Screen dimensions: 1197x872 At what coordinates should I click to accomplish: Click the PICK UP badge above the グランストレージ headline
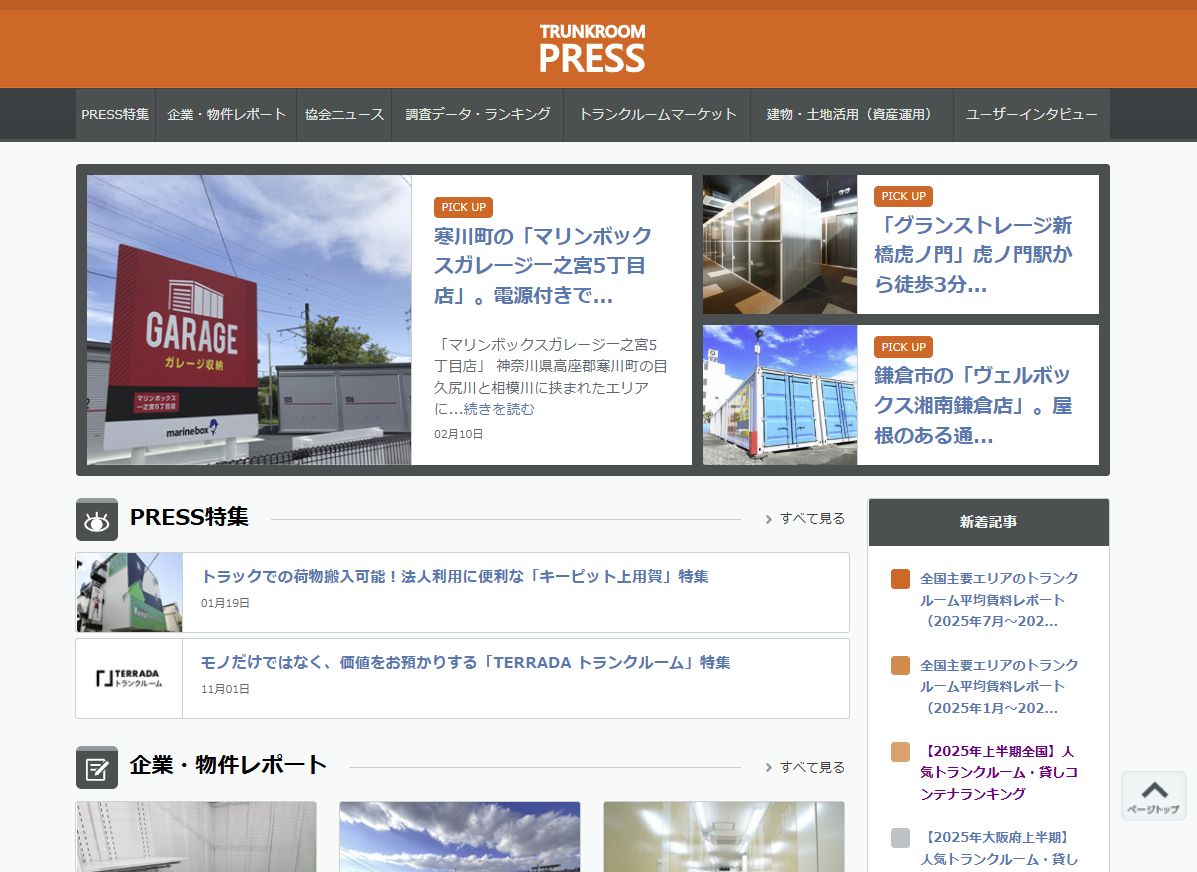coord(903,196)
